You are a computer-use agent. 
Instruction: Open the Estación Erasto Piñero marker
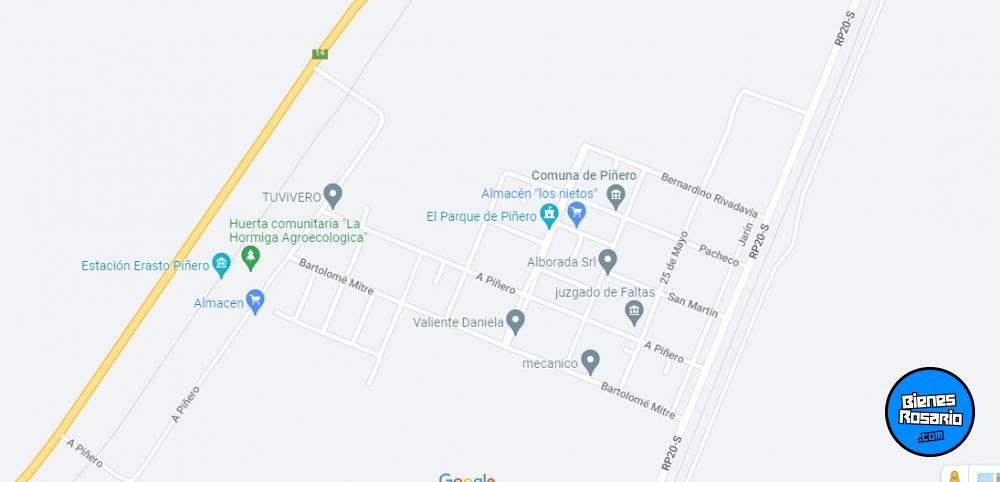pos(221,265)
